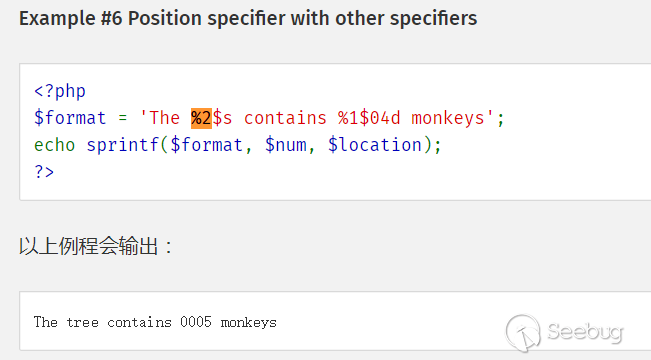
Task: Click the %1$04d specifier text
Action: coord(369,118)
